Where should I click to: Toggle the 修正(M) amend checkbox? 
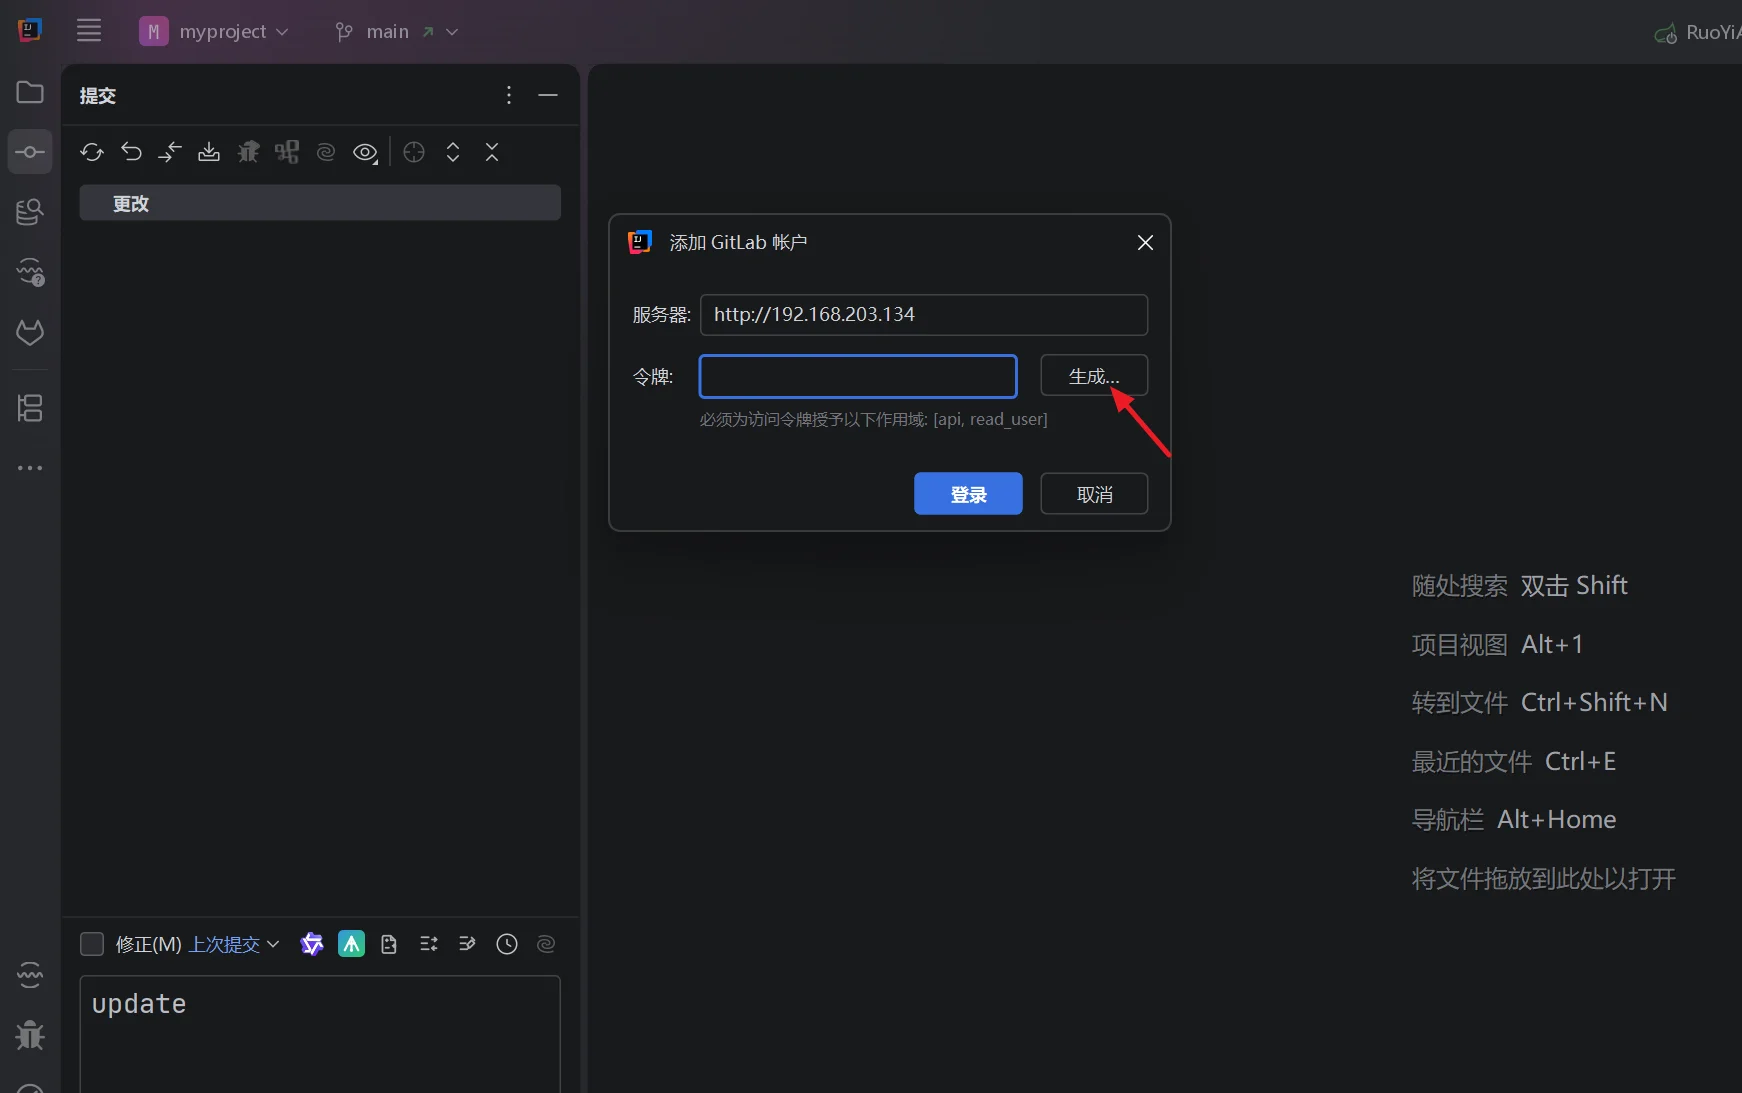pos(92,944)
